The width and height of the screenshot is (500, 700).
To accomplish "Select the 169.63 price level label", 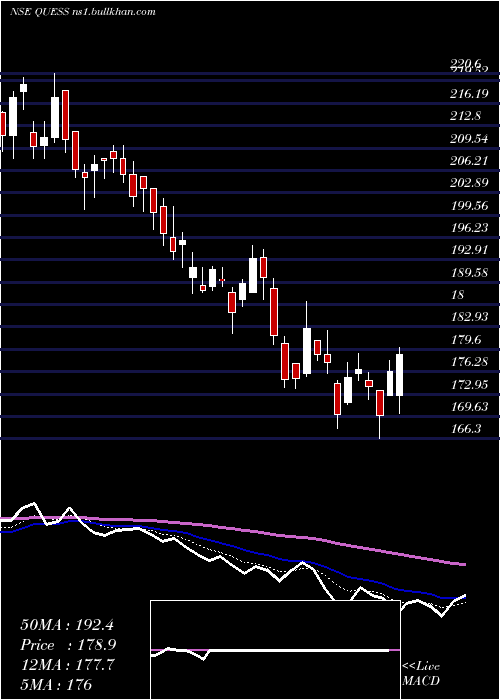I will [x=469, y=406].
